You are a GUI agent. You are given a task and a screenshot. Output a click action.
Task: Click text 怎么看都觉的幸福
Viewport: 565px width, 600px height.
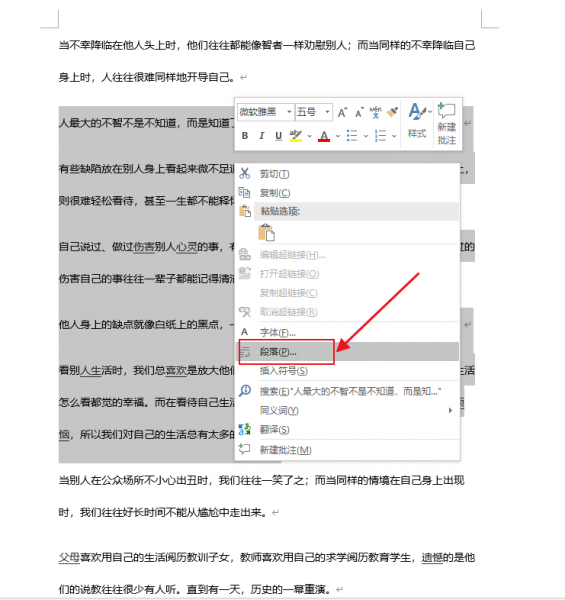[x=101, y=403]
